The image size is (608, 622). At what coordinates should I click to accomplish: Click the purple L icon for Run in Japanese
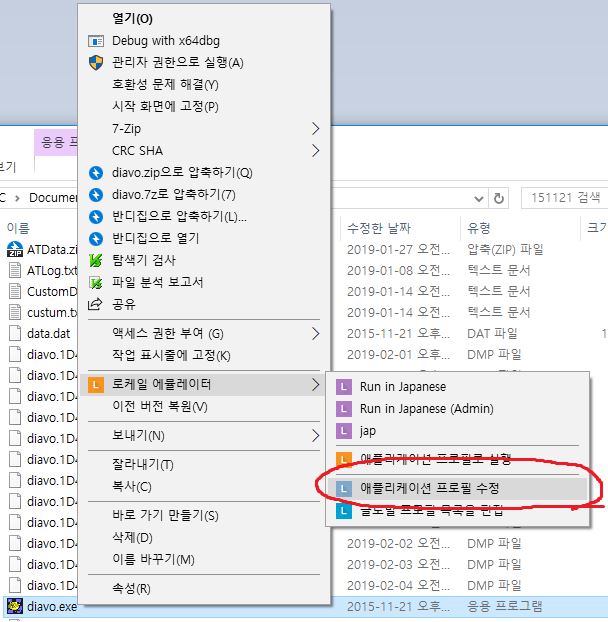click(344, 387)
